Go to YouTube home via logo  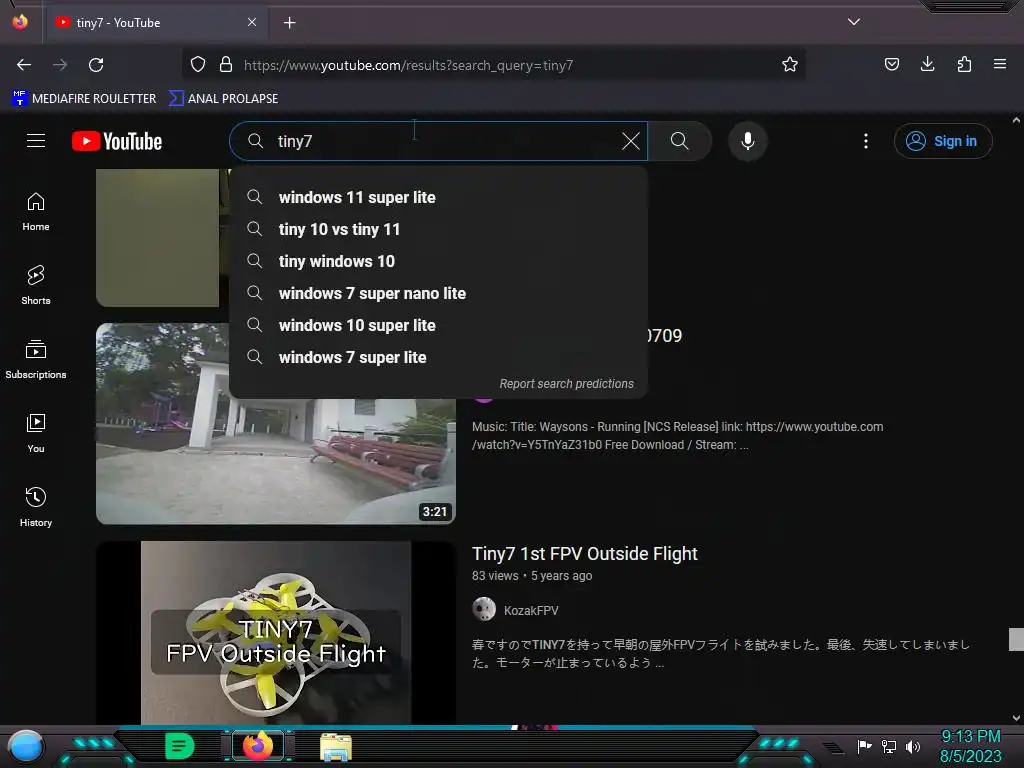(117, 141)
